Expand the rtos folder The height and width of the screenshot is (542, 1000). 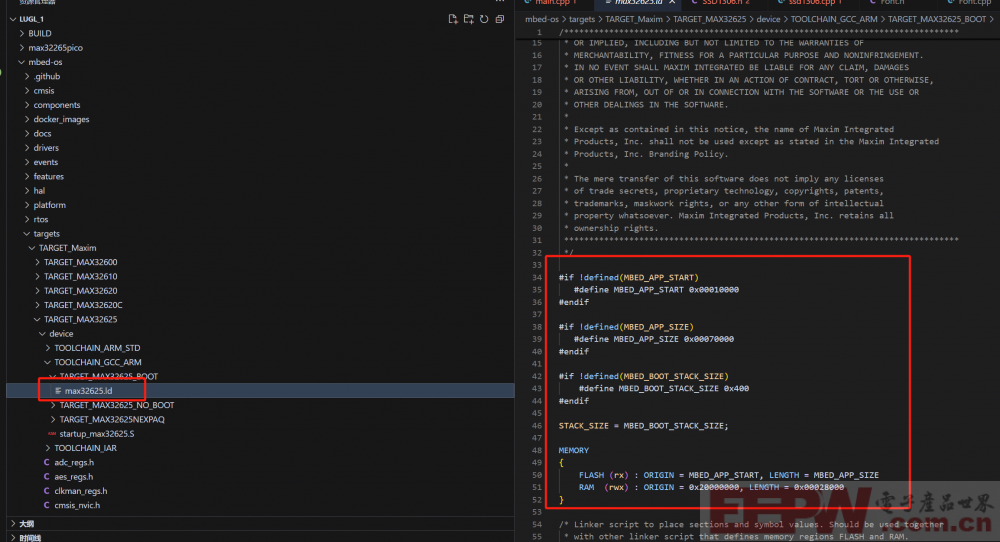(27, 219)
